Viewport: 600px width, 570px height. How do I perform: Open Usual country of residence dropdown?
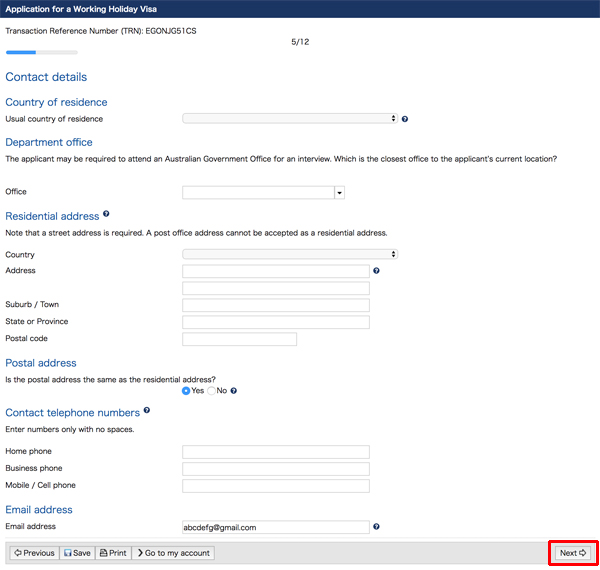pyautogui.click(x=290, y=118)
